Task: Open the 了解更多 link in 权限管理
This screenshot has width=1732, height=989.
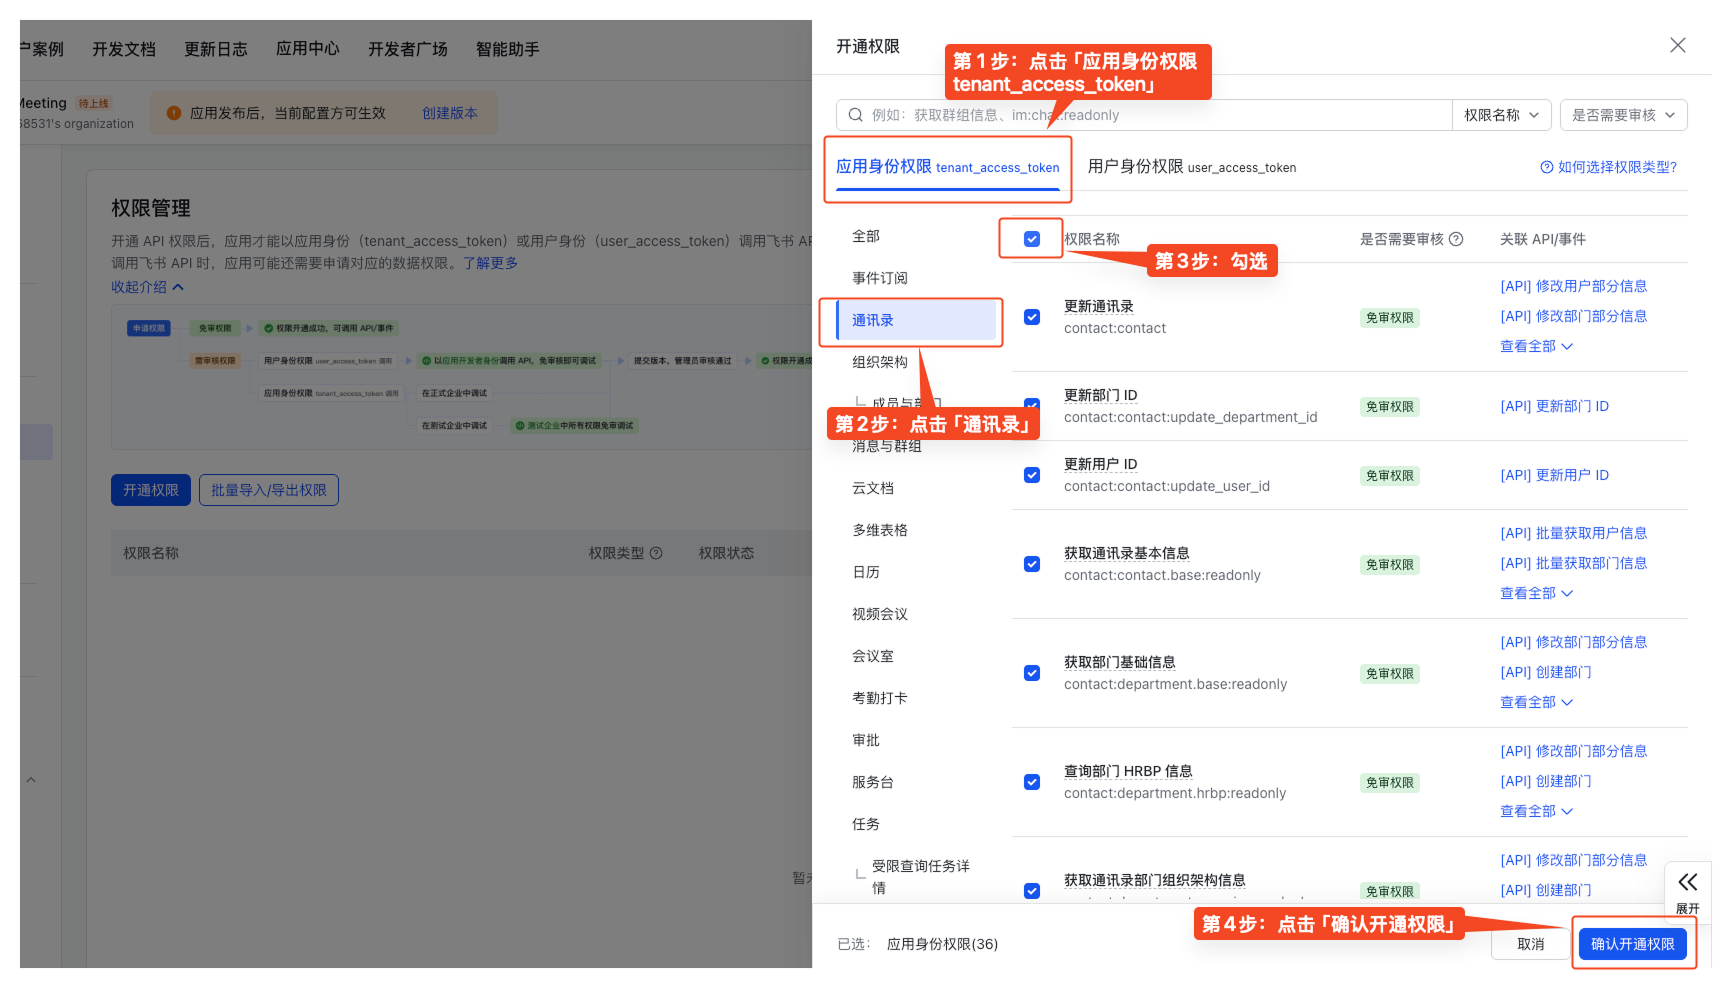Action: [491, 263]
